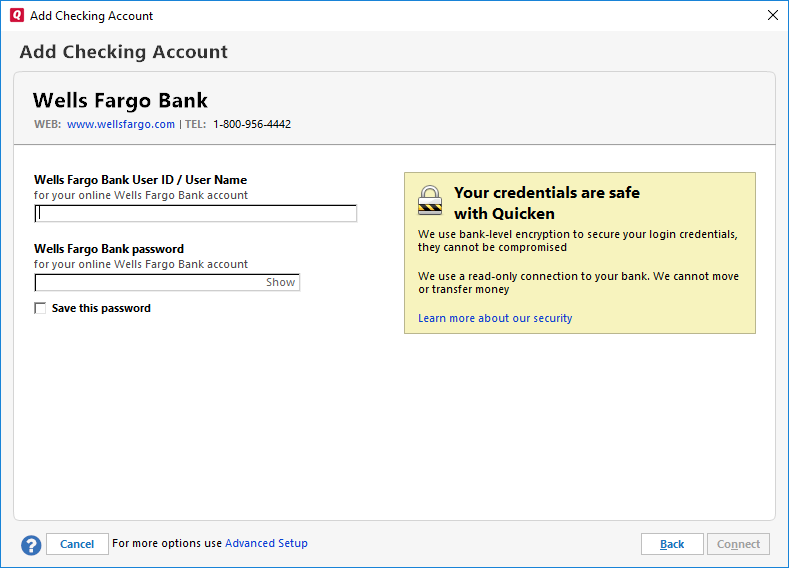Click the Wells Fargo Bank heading
Image resolution: width=789 pixels, height=568 pixels.
click(120, 101)
